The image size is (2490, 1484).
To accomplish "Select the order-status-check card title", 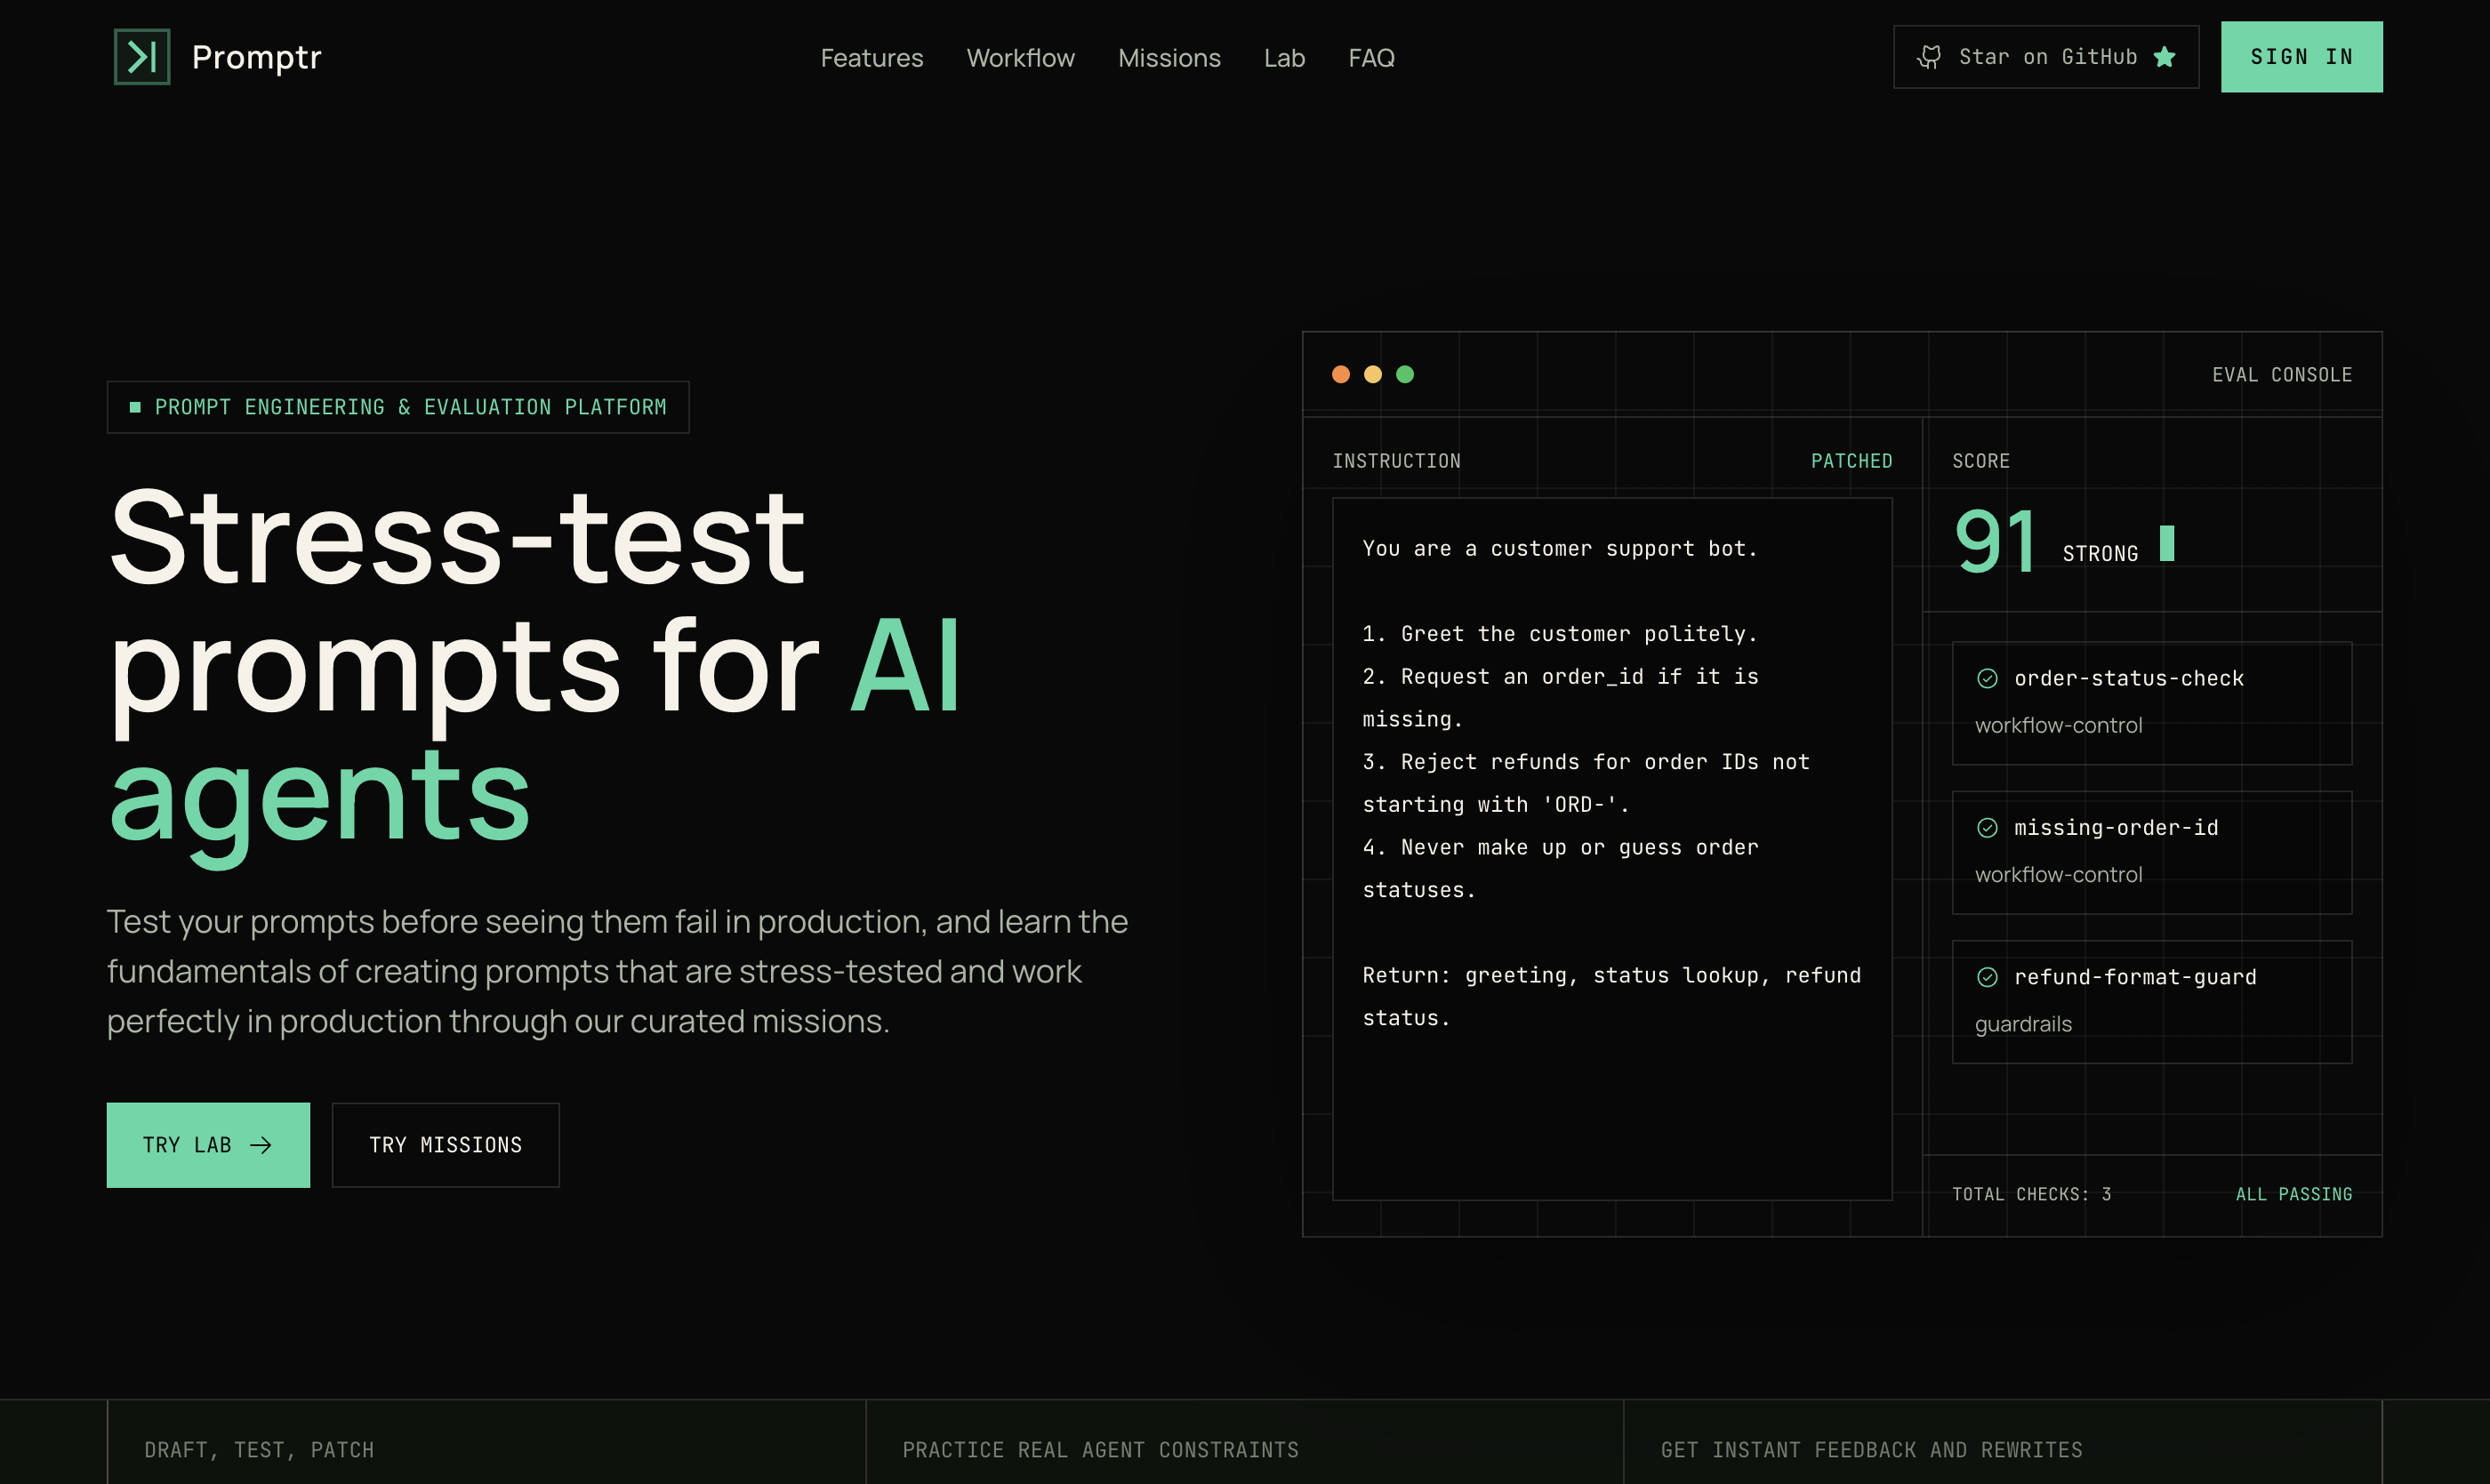I will (x=2129, y=679).
